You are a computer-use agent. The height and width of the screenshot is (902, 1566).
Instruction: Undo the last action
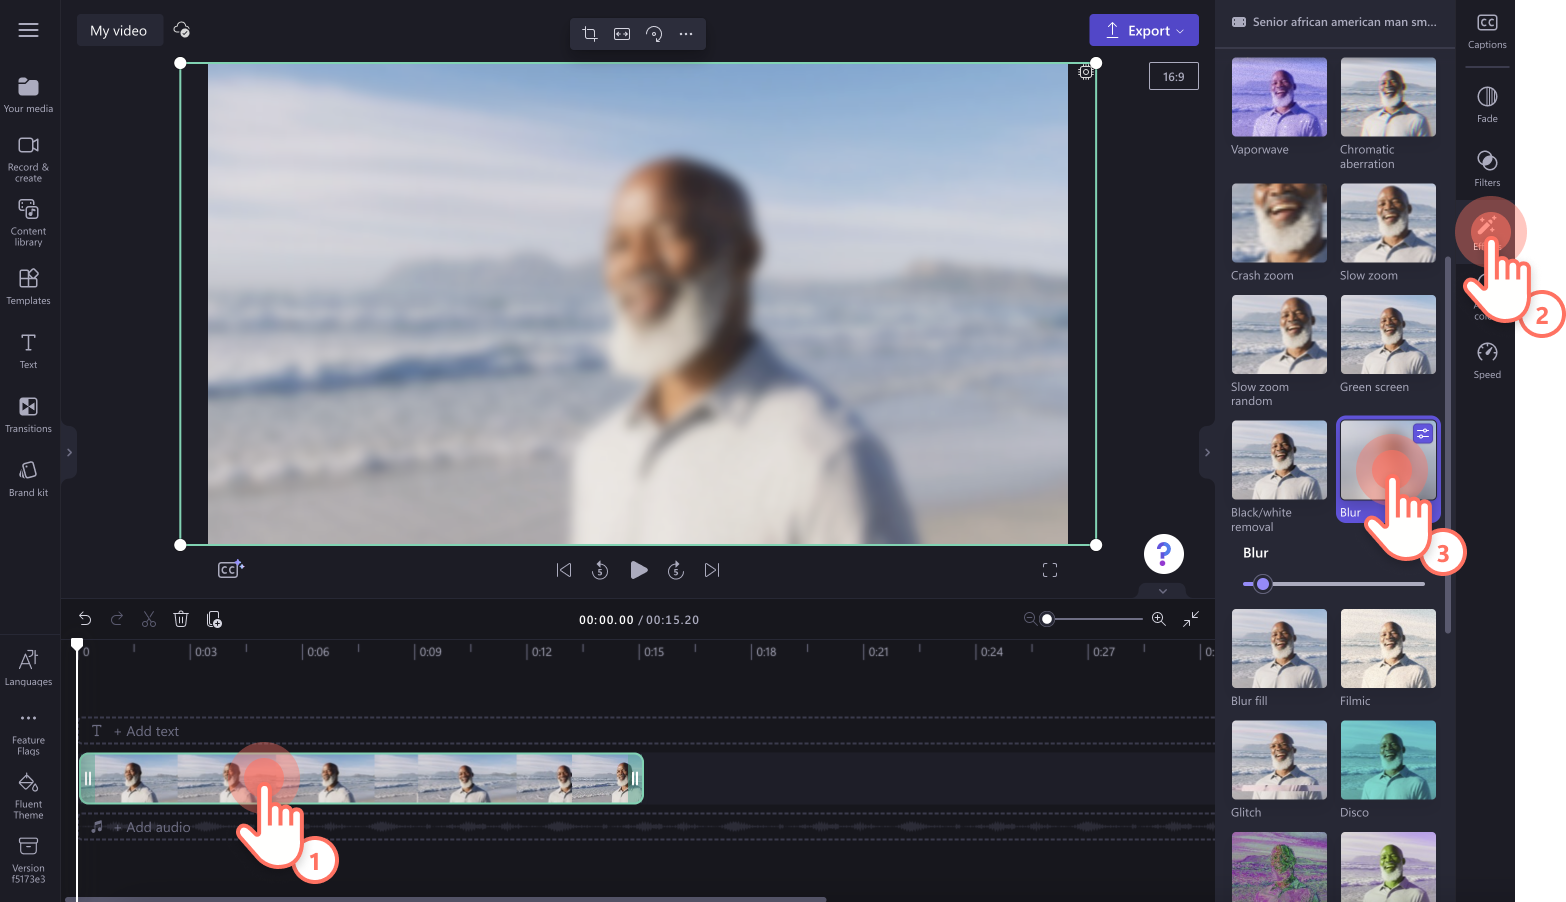tap(85, 619)
